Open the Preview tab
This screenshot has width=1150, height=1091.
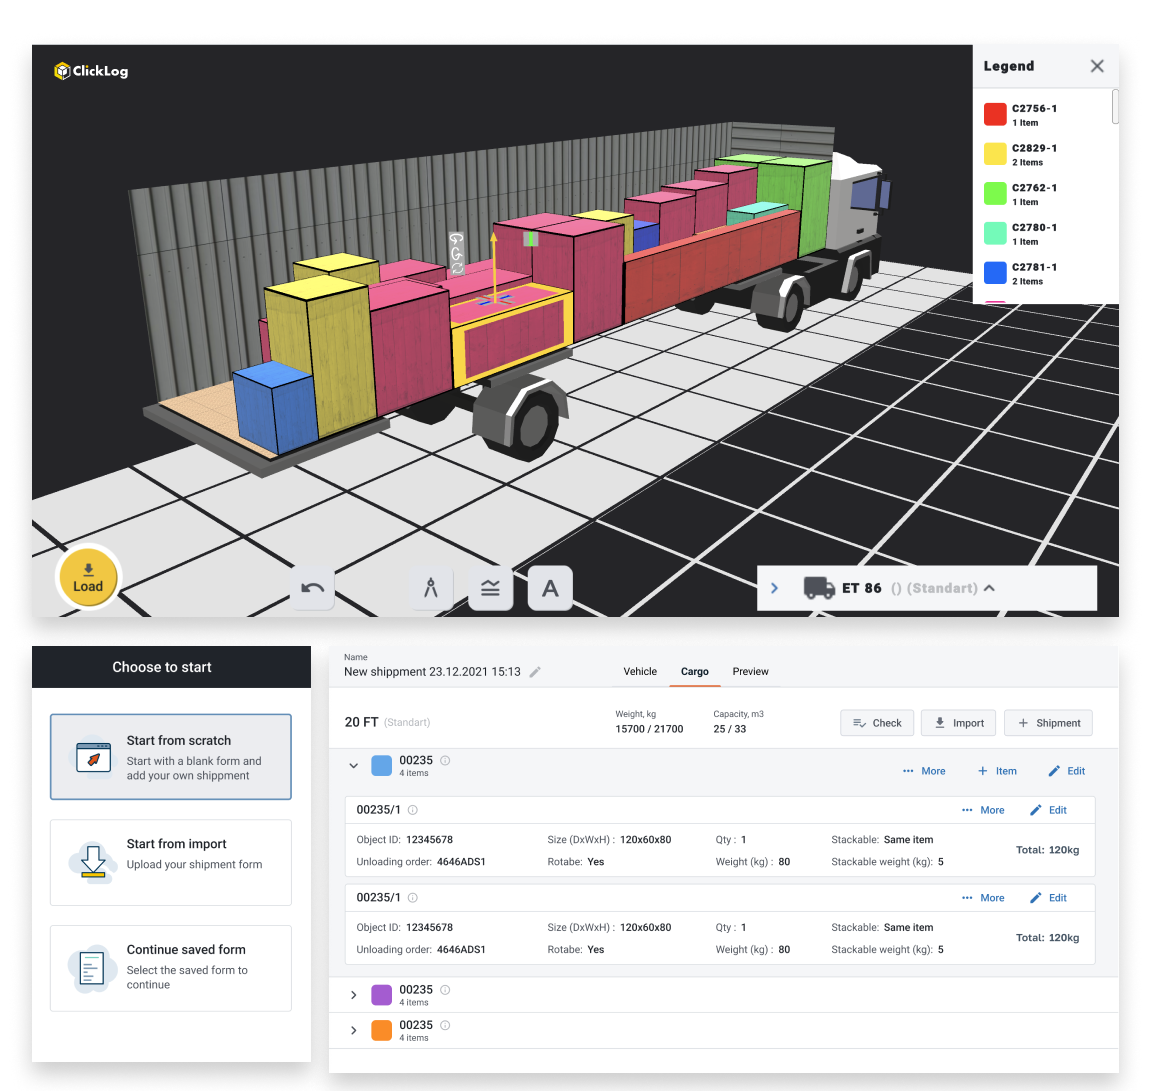coord(750,671)
